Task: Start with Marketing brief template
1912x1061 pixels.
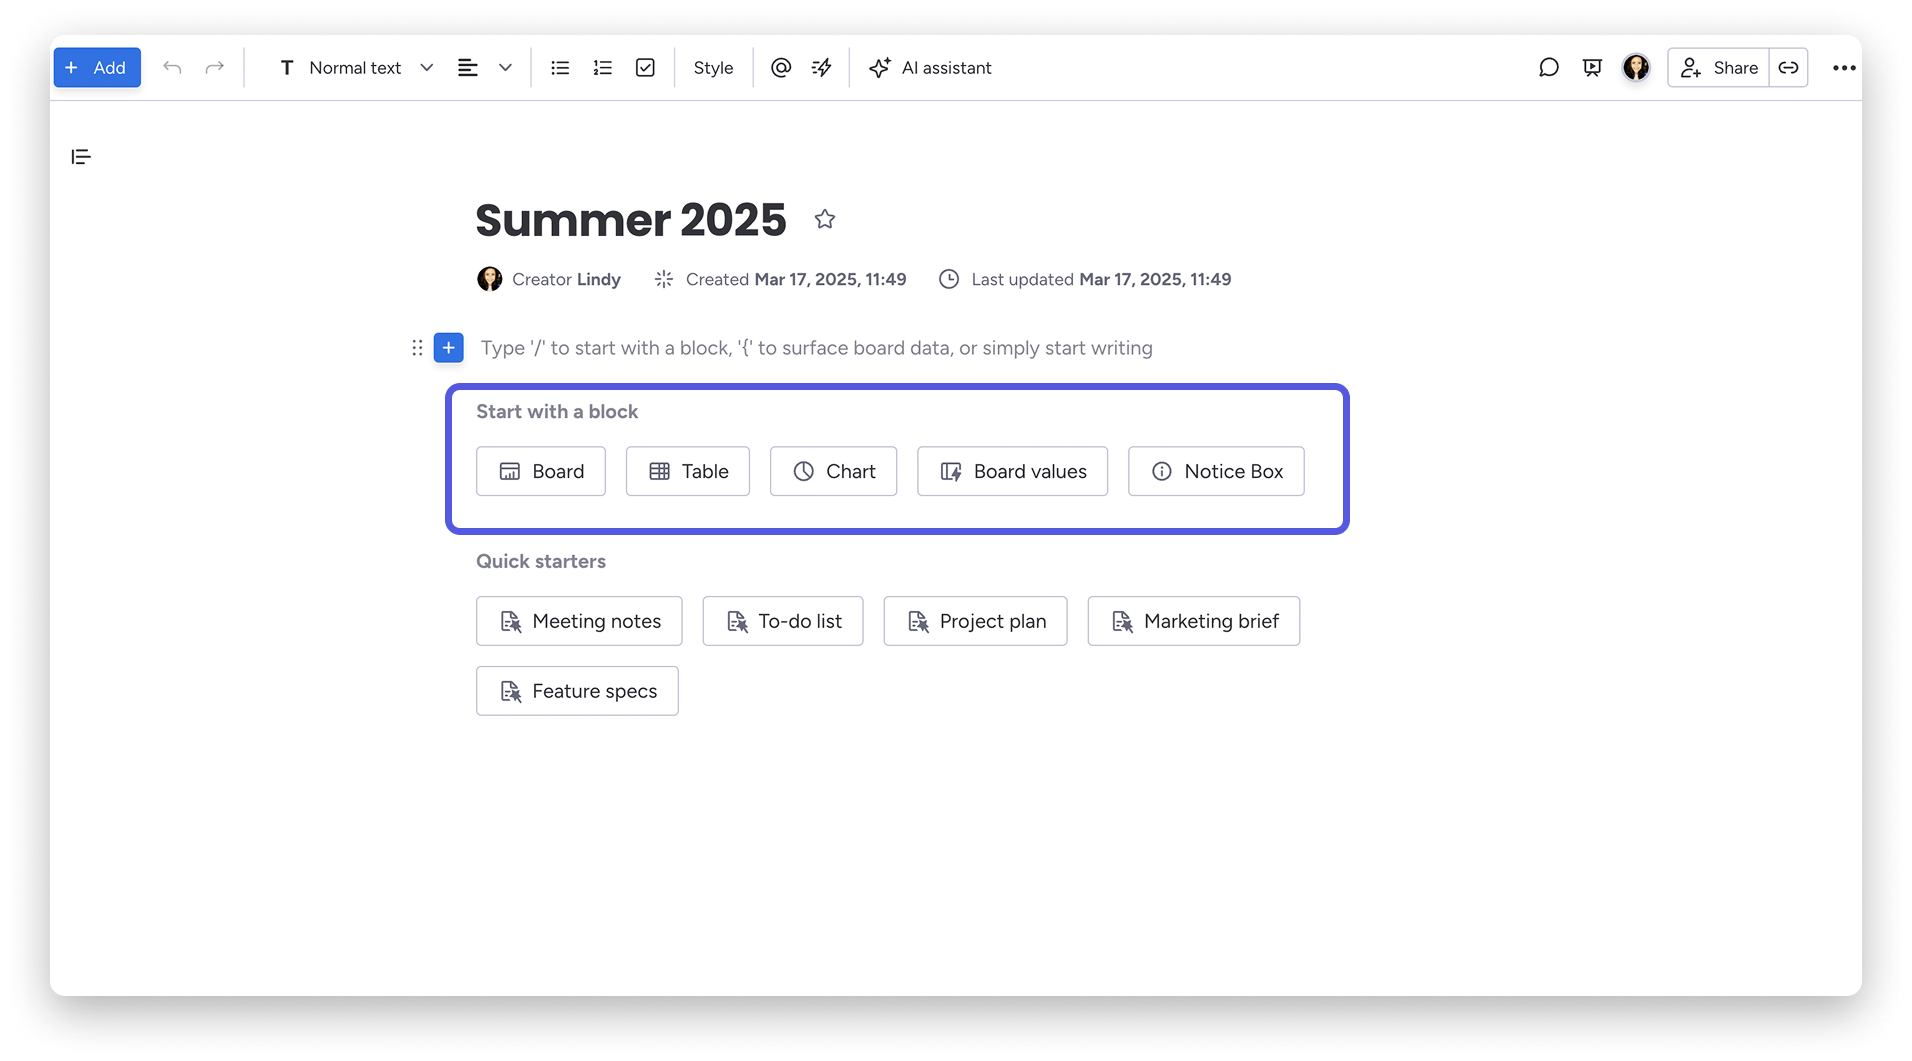Action: (x=1194, y=621)
